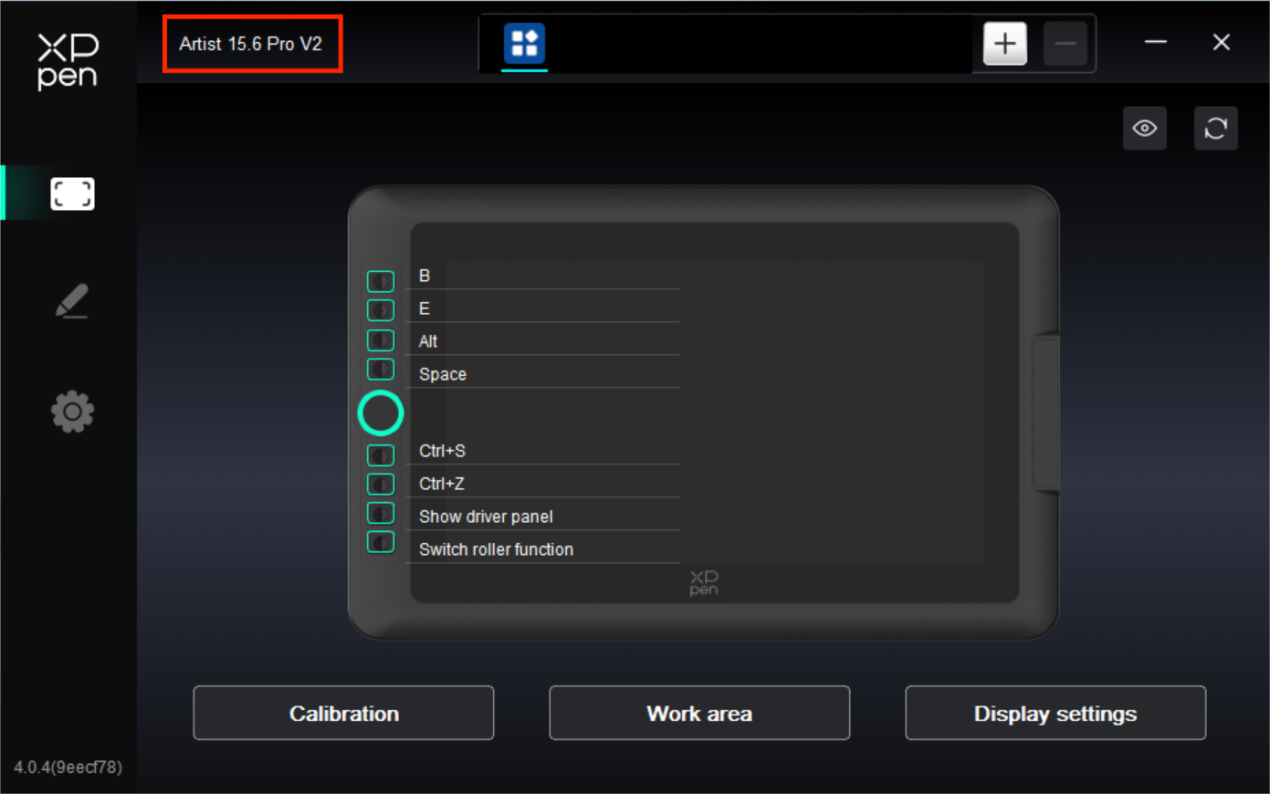Open Display settings
The height and width of the screenshot is (794, 1270).
(x=1055, y=713)
